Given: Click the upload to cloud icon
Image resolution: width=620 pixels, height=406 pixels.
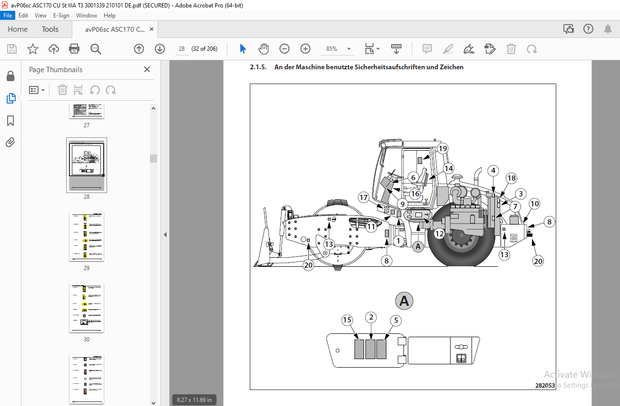Looking at the screenshot, I should [x=53, y=49].
